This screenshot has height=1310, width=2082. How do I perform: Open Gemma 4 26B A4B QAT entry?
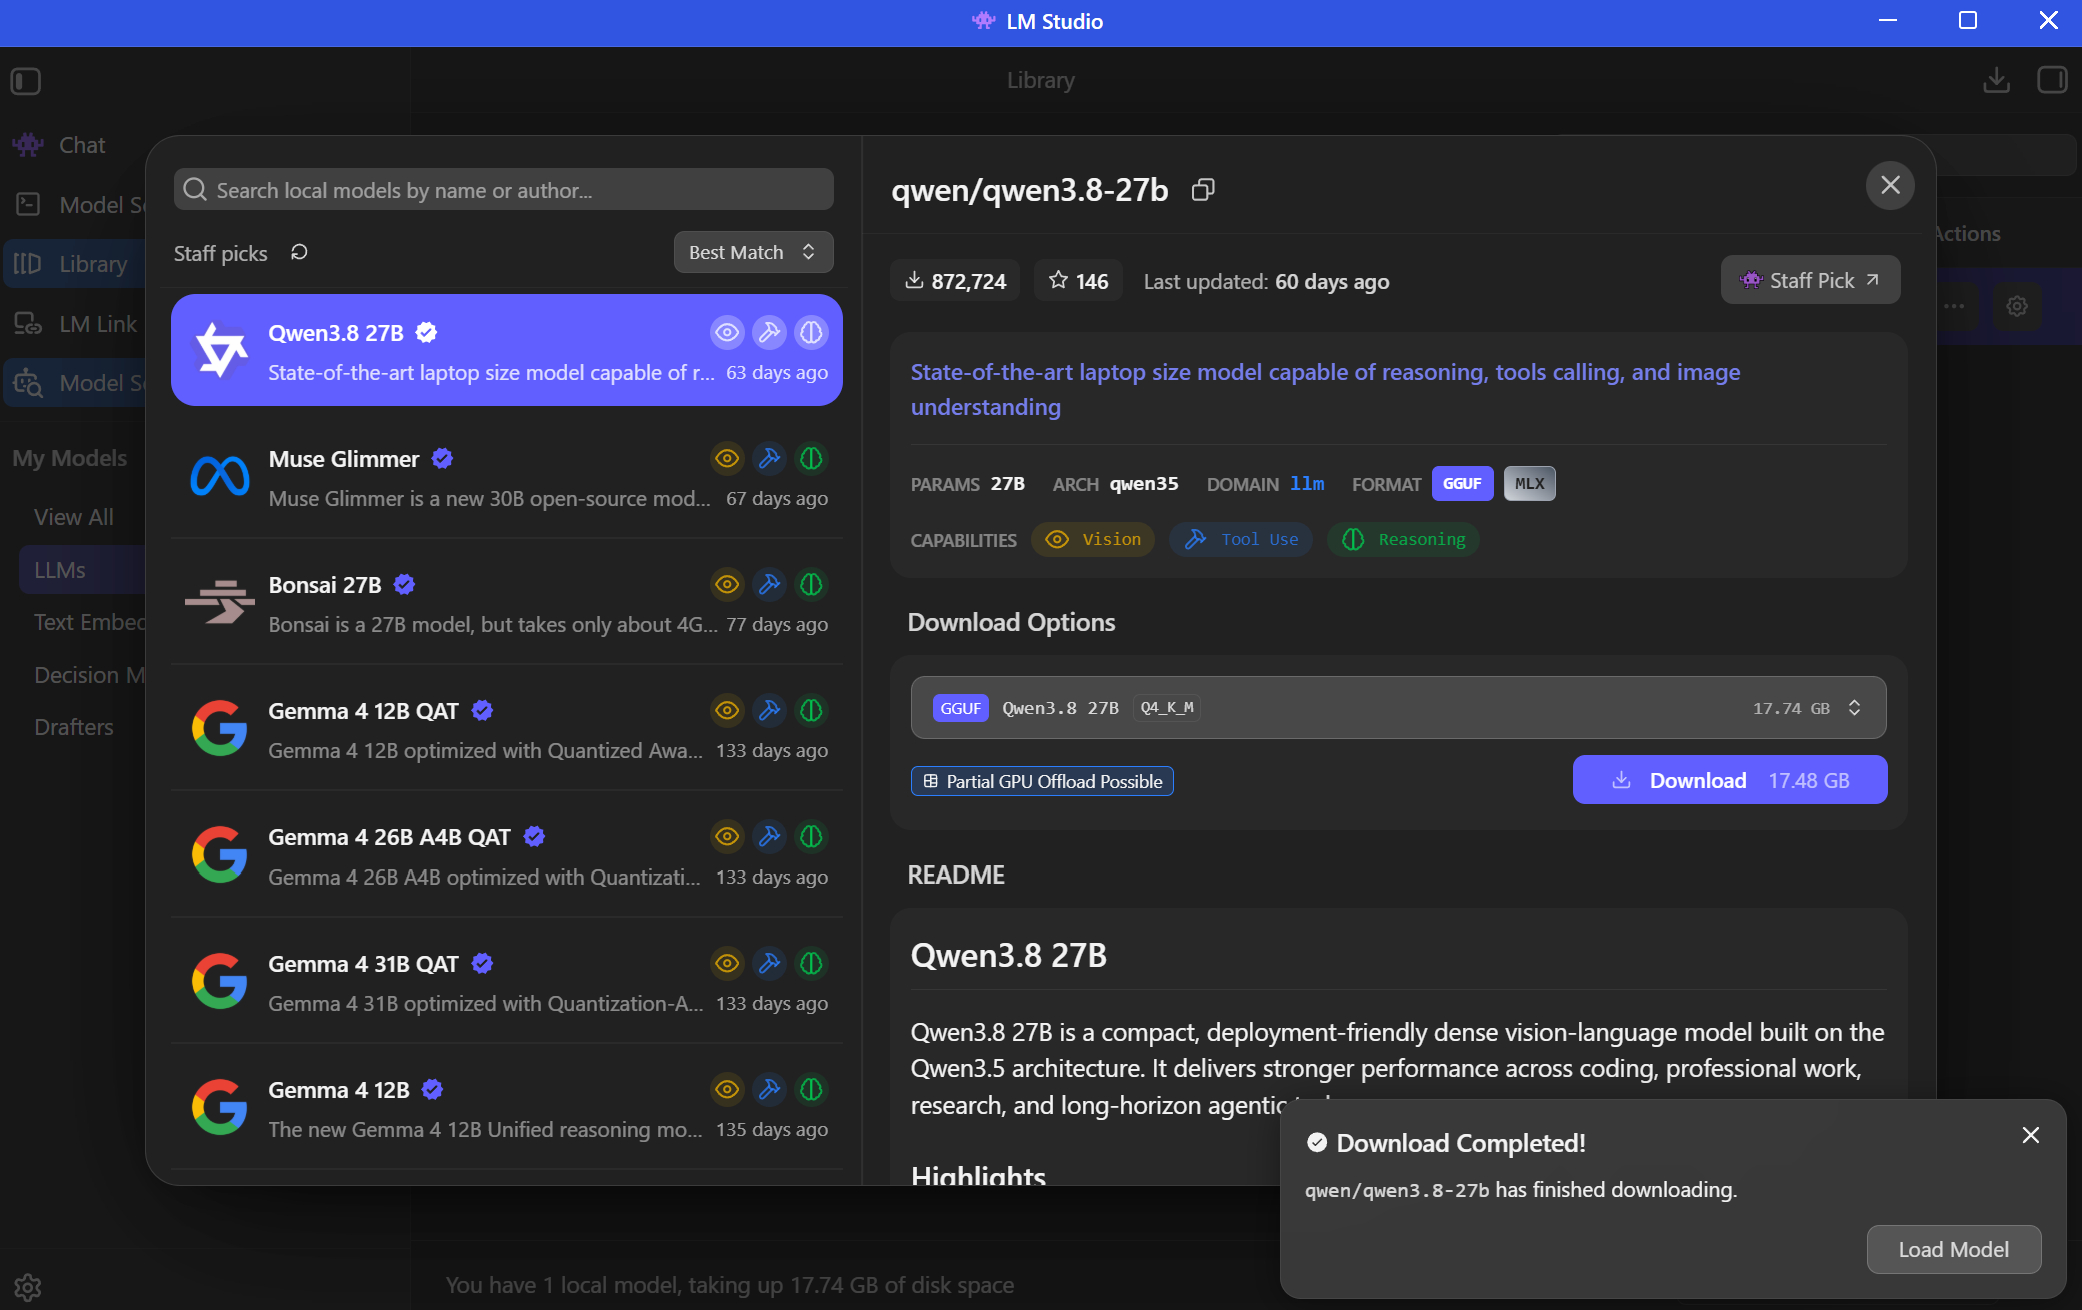point(506,856)
